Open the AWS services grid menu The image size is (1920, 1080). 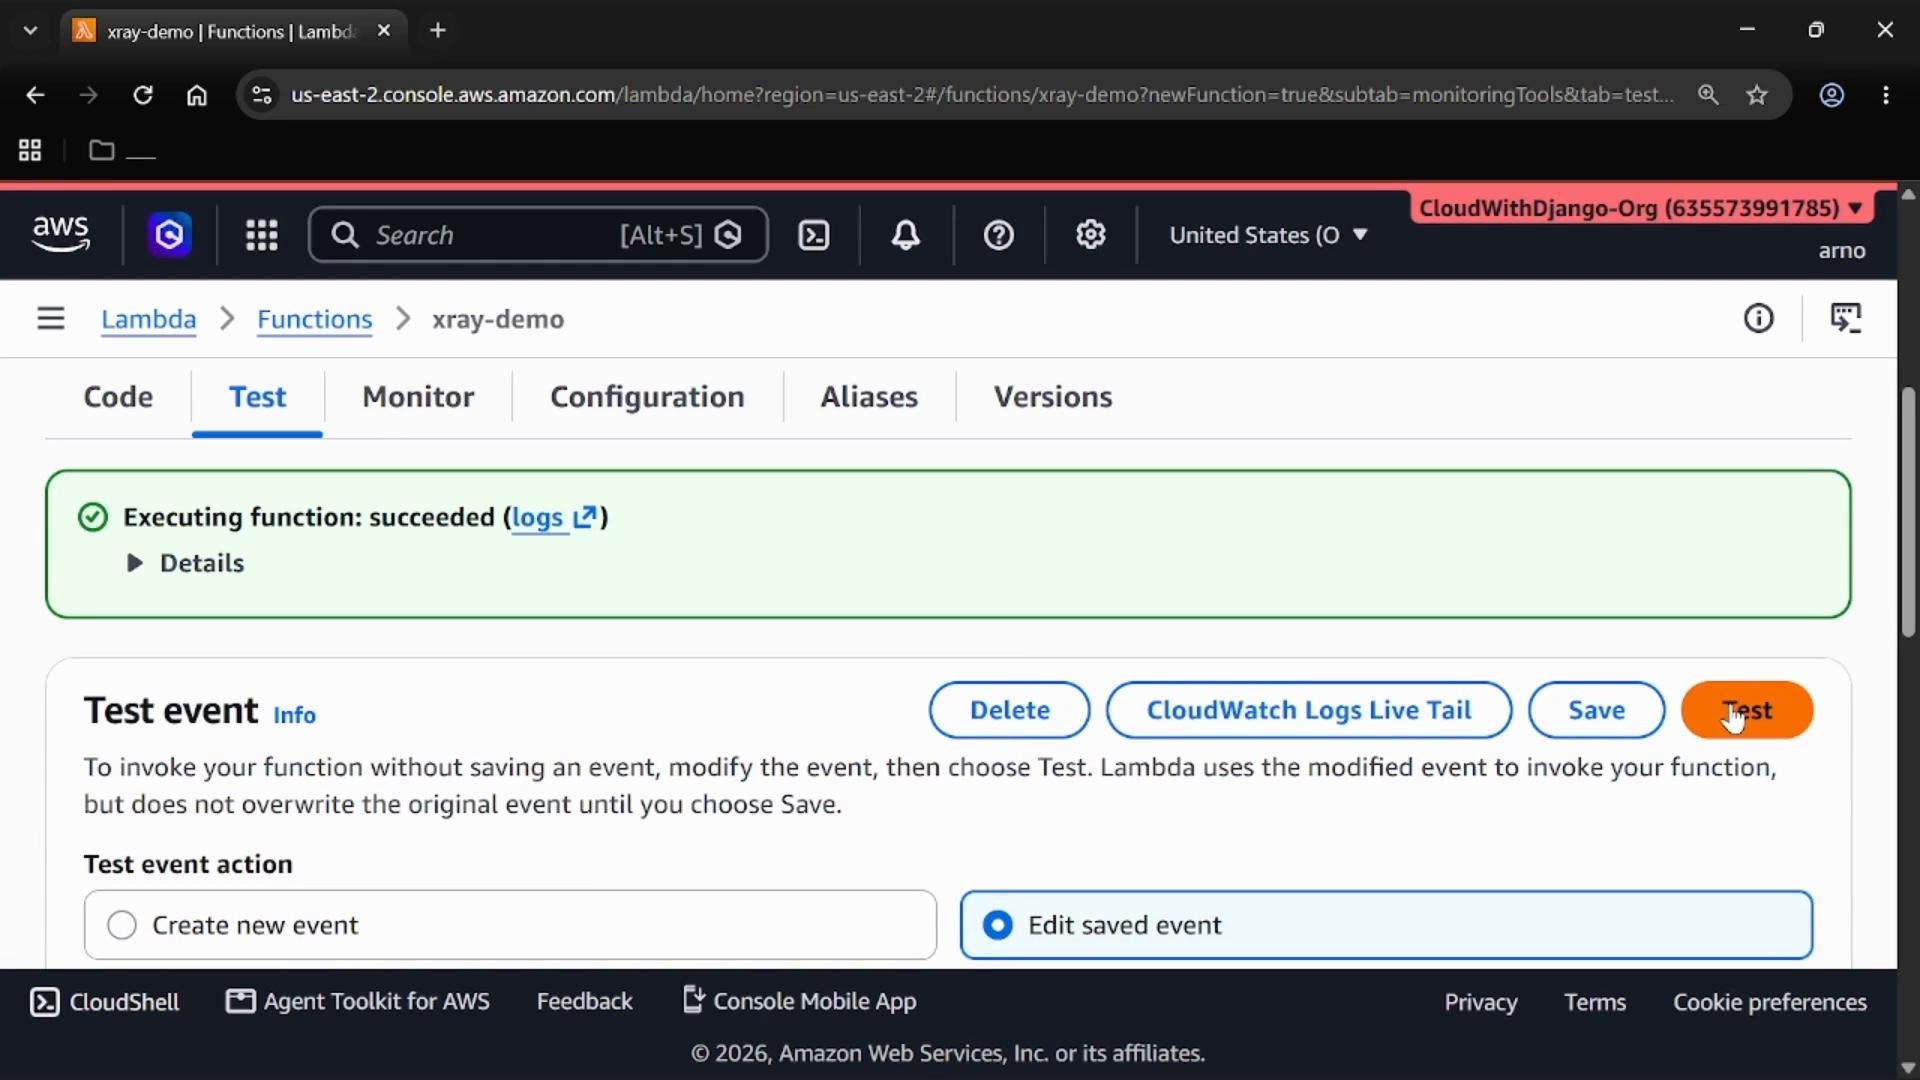tap(262, 235)
